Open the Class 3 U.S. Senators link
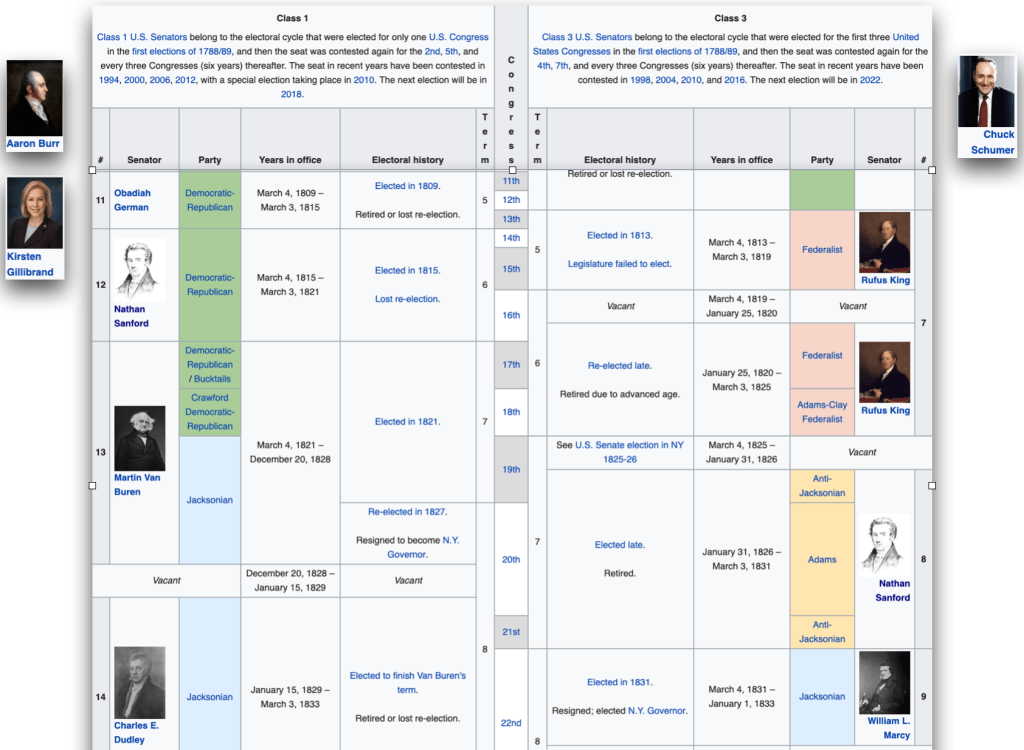Screen dimensions: 1024x750 click(587, 37)
